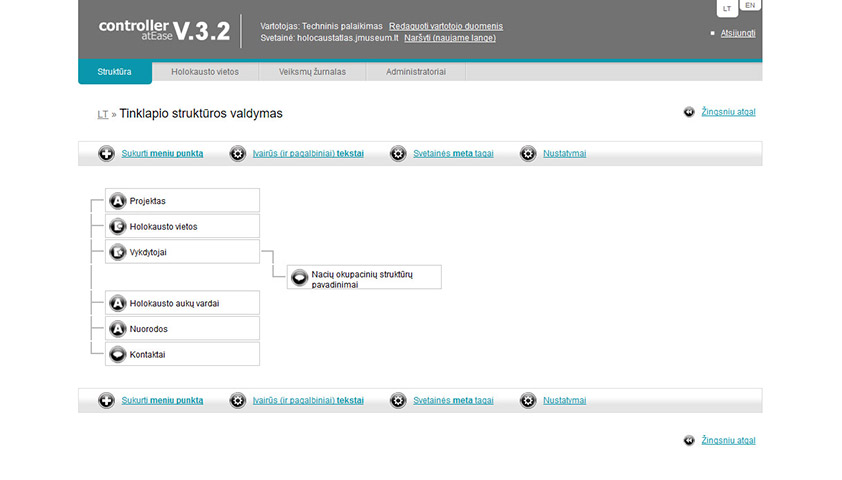The image size is (842, 480).
Task: Click the LT breadcrumb link
Action: [x=103, y=114]
